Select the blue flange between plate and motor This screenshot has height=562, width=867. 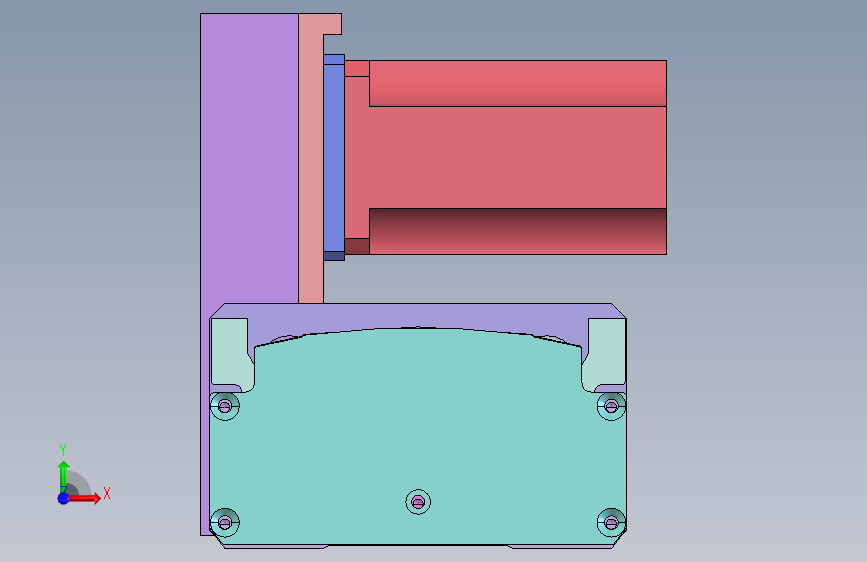pyautogui.click(x=334, y=157)
